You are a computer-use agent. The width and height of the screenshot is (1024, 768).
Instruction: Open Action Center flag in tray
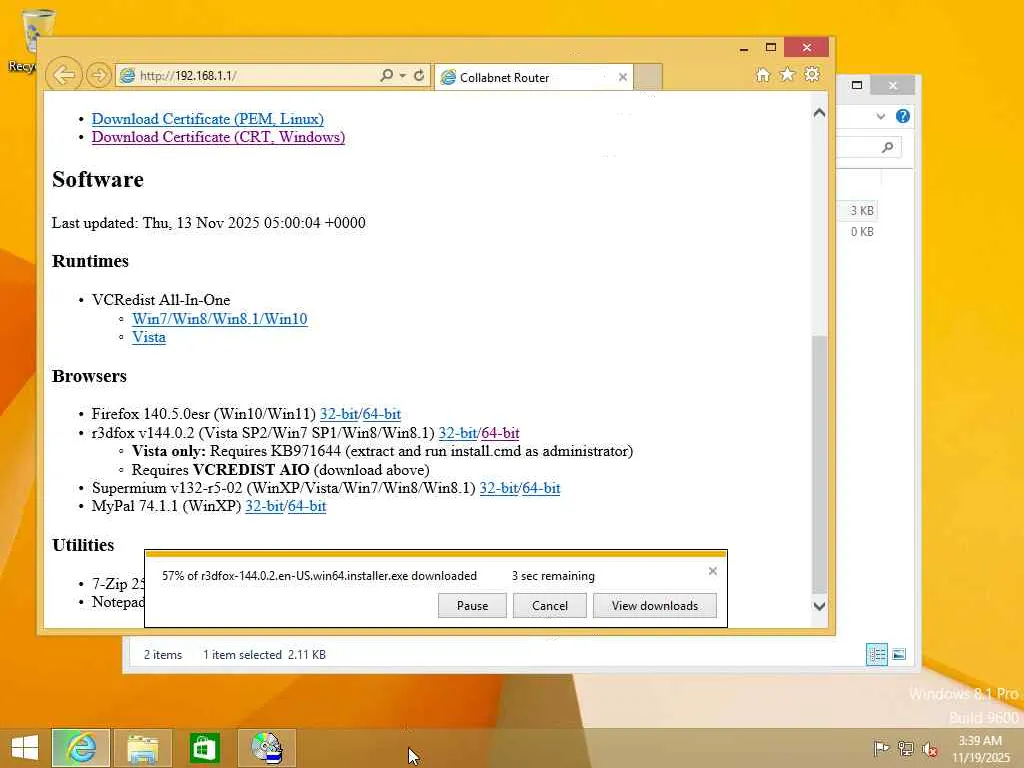point(881,748)
